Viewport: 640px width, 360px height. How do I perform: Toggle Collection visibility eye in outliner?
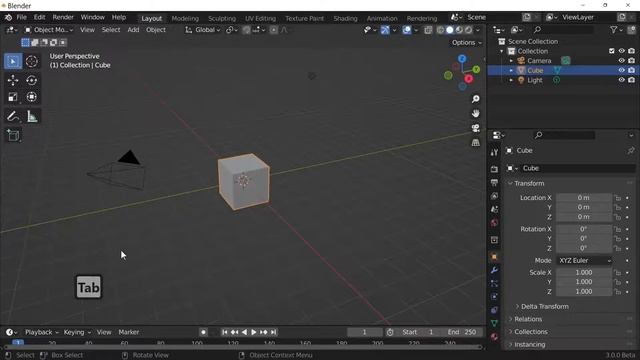click(621, 51)
